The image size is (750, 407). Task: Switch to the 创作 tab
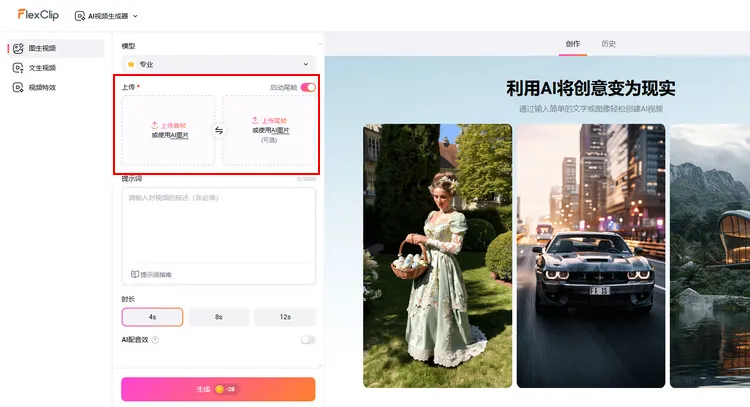(573, 44)
